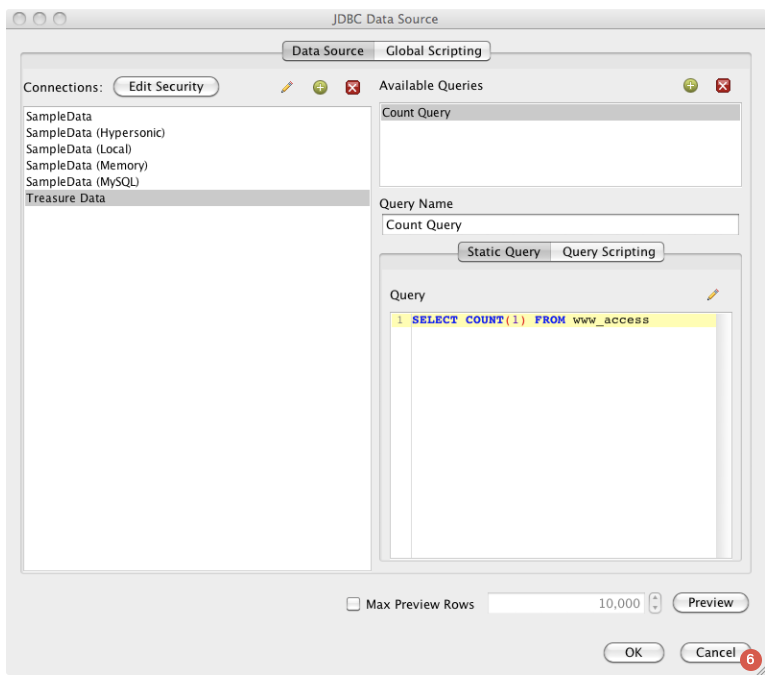Confirm with the OK button
The height and width of the screenshot is (687, 774).
pyautogui.click(x=633, y=652)
